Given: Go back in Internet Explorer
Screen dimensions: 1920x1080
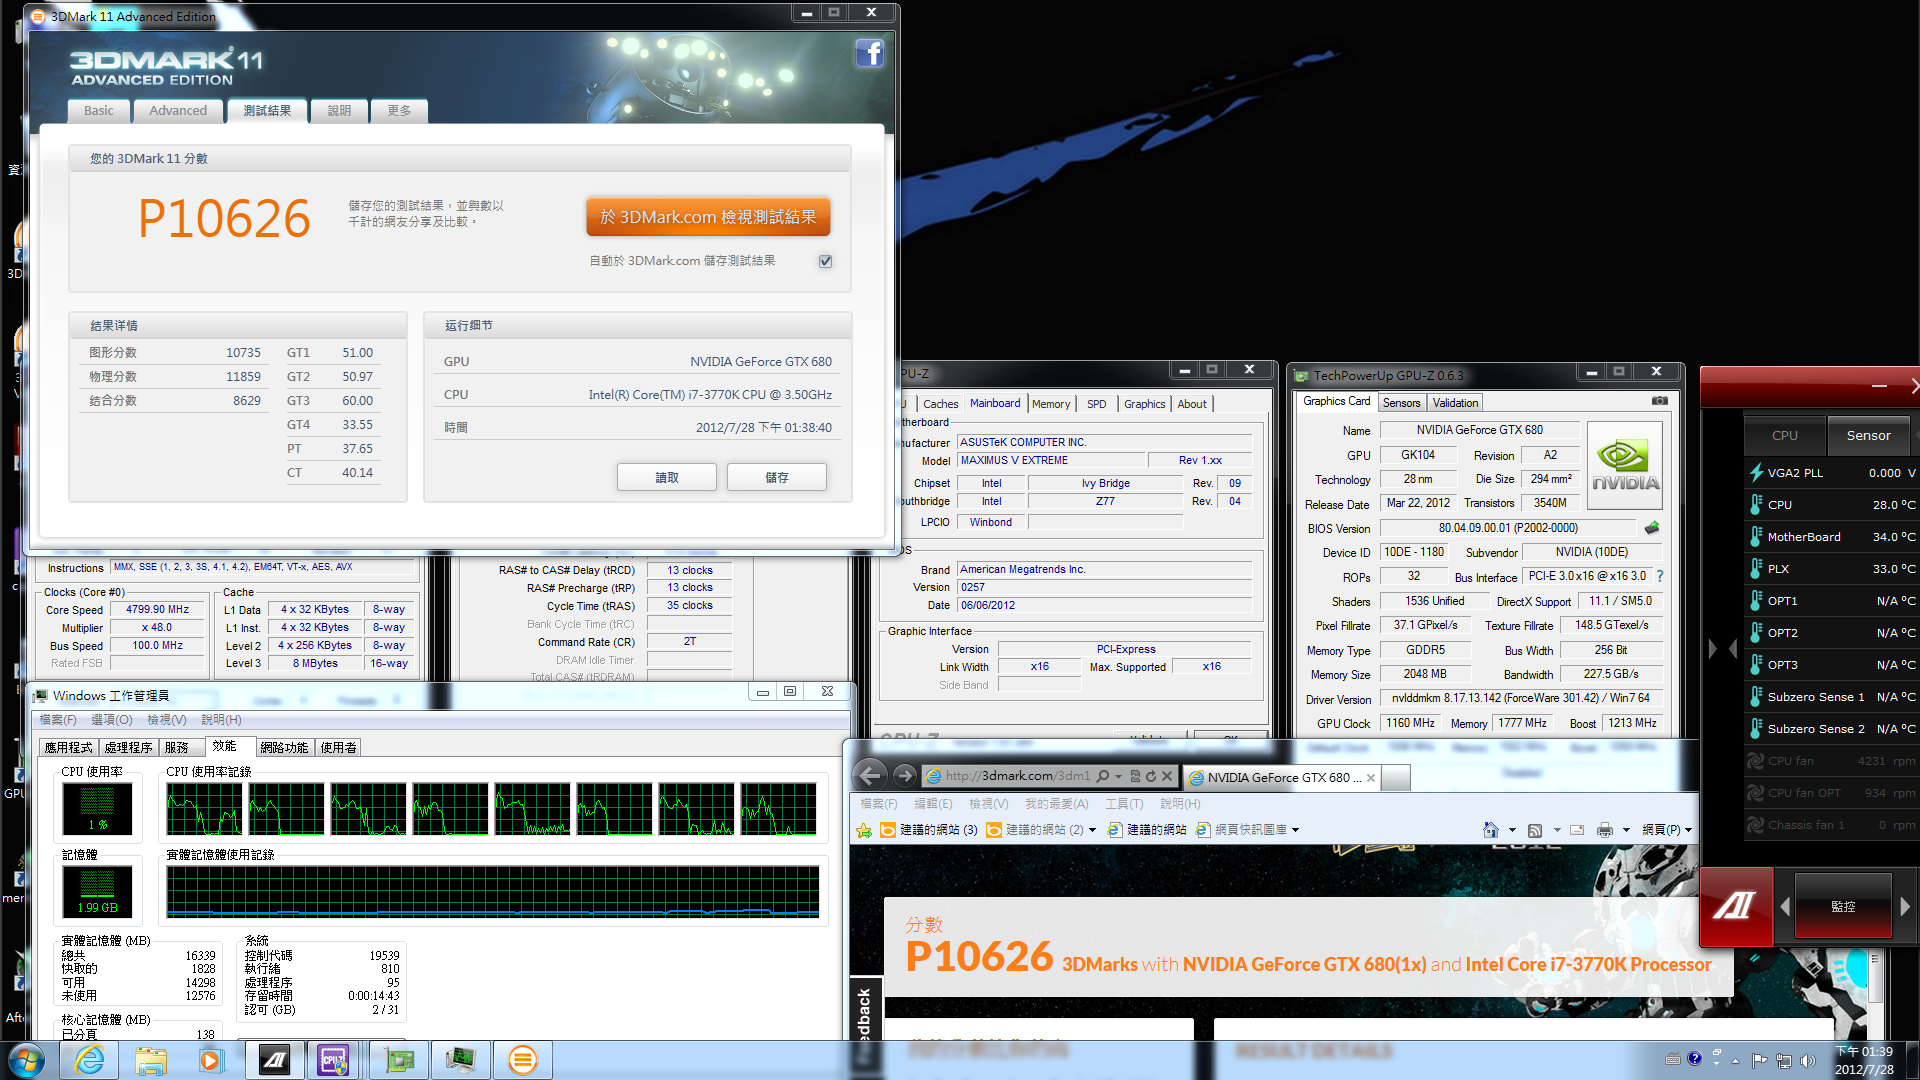Looking at the screenshot, I should [870, 776].
